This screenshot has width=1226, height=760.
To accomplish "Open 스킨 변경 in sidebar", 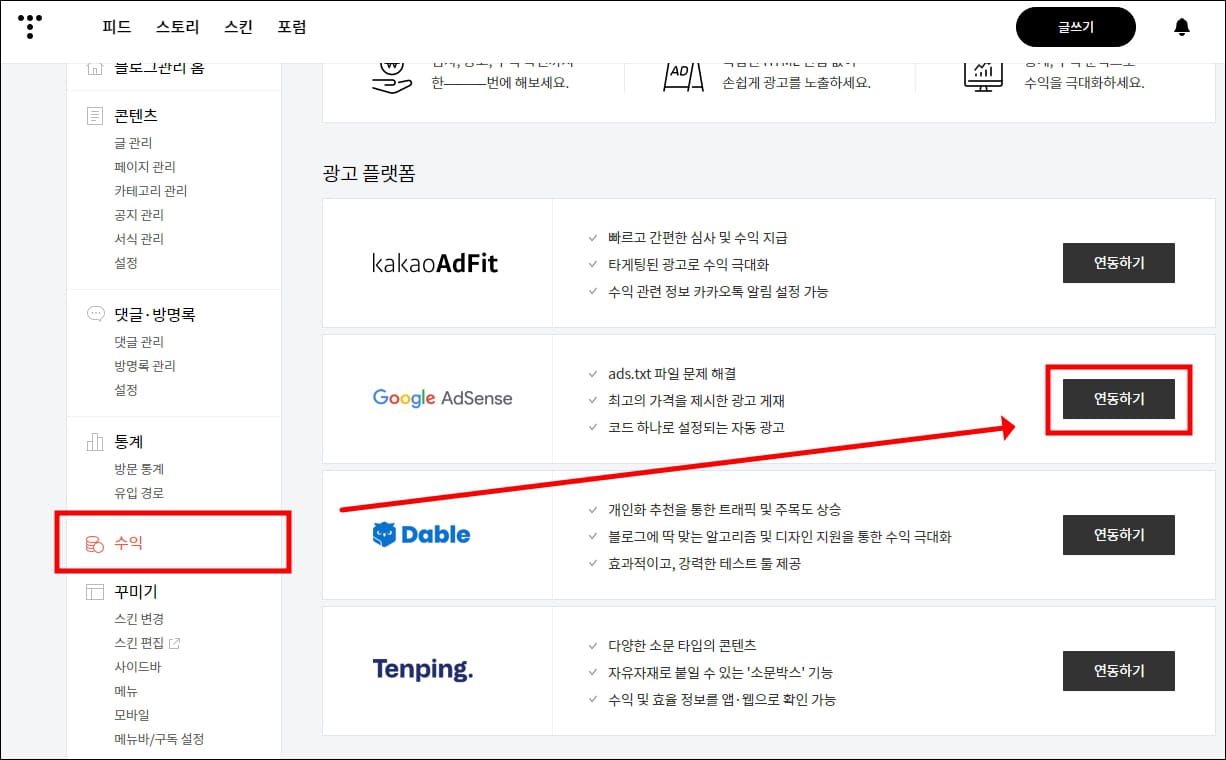I will click(139, 619).
